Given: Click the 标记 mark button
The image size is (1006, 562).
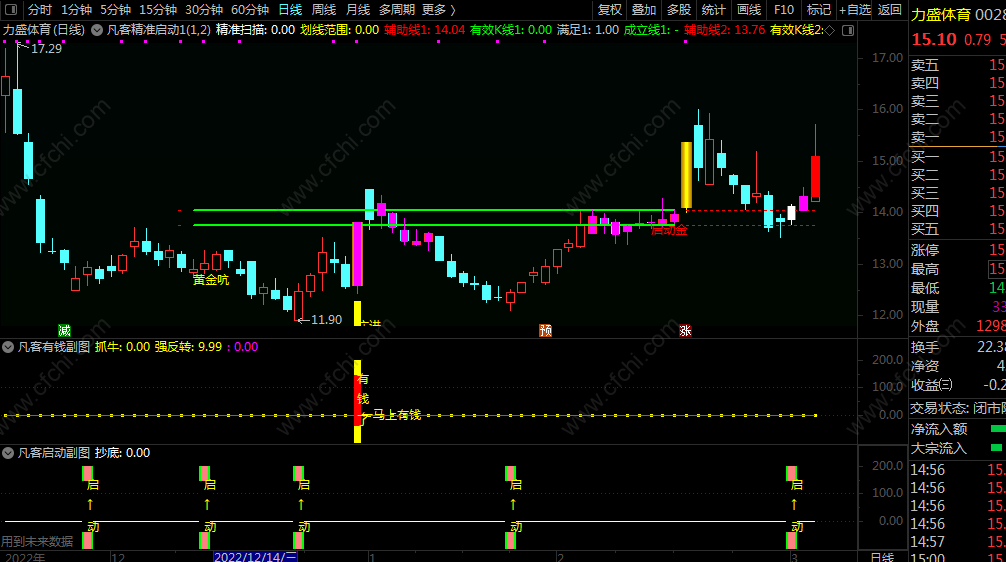Looking at the screenshot, I should pos(819,10).
